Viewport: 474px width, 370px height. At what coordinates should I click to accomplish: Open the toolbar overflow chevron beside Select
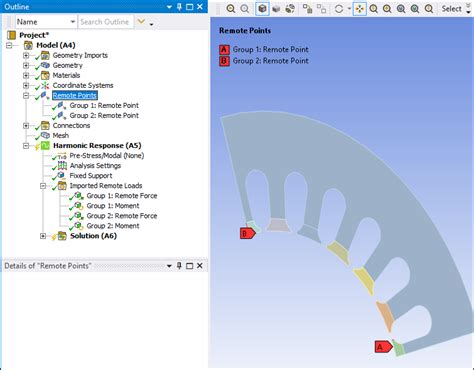[x=468, y=9]
